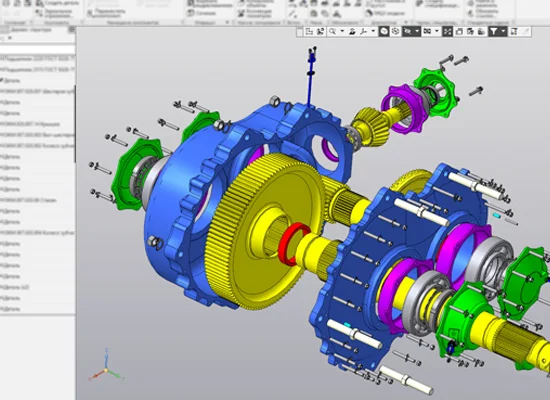Open the dropdown arrow next to the zoom magnifier

tap(342, 32)
